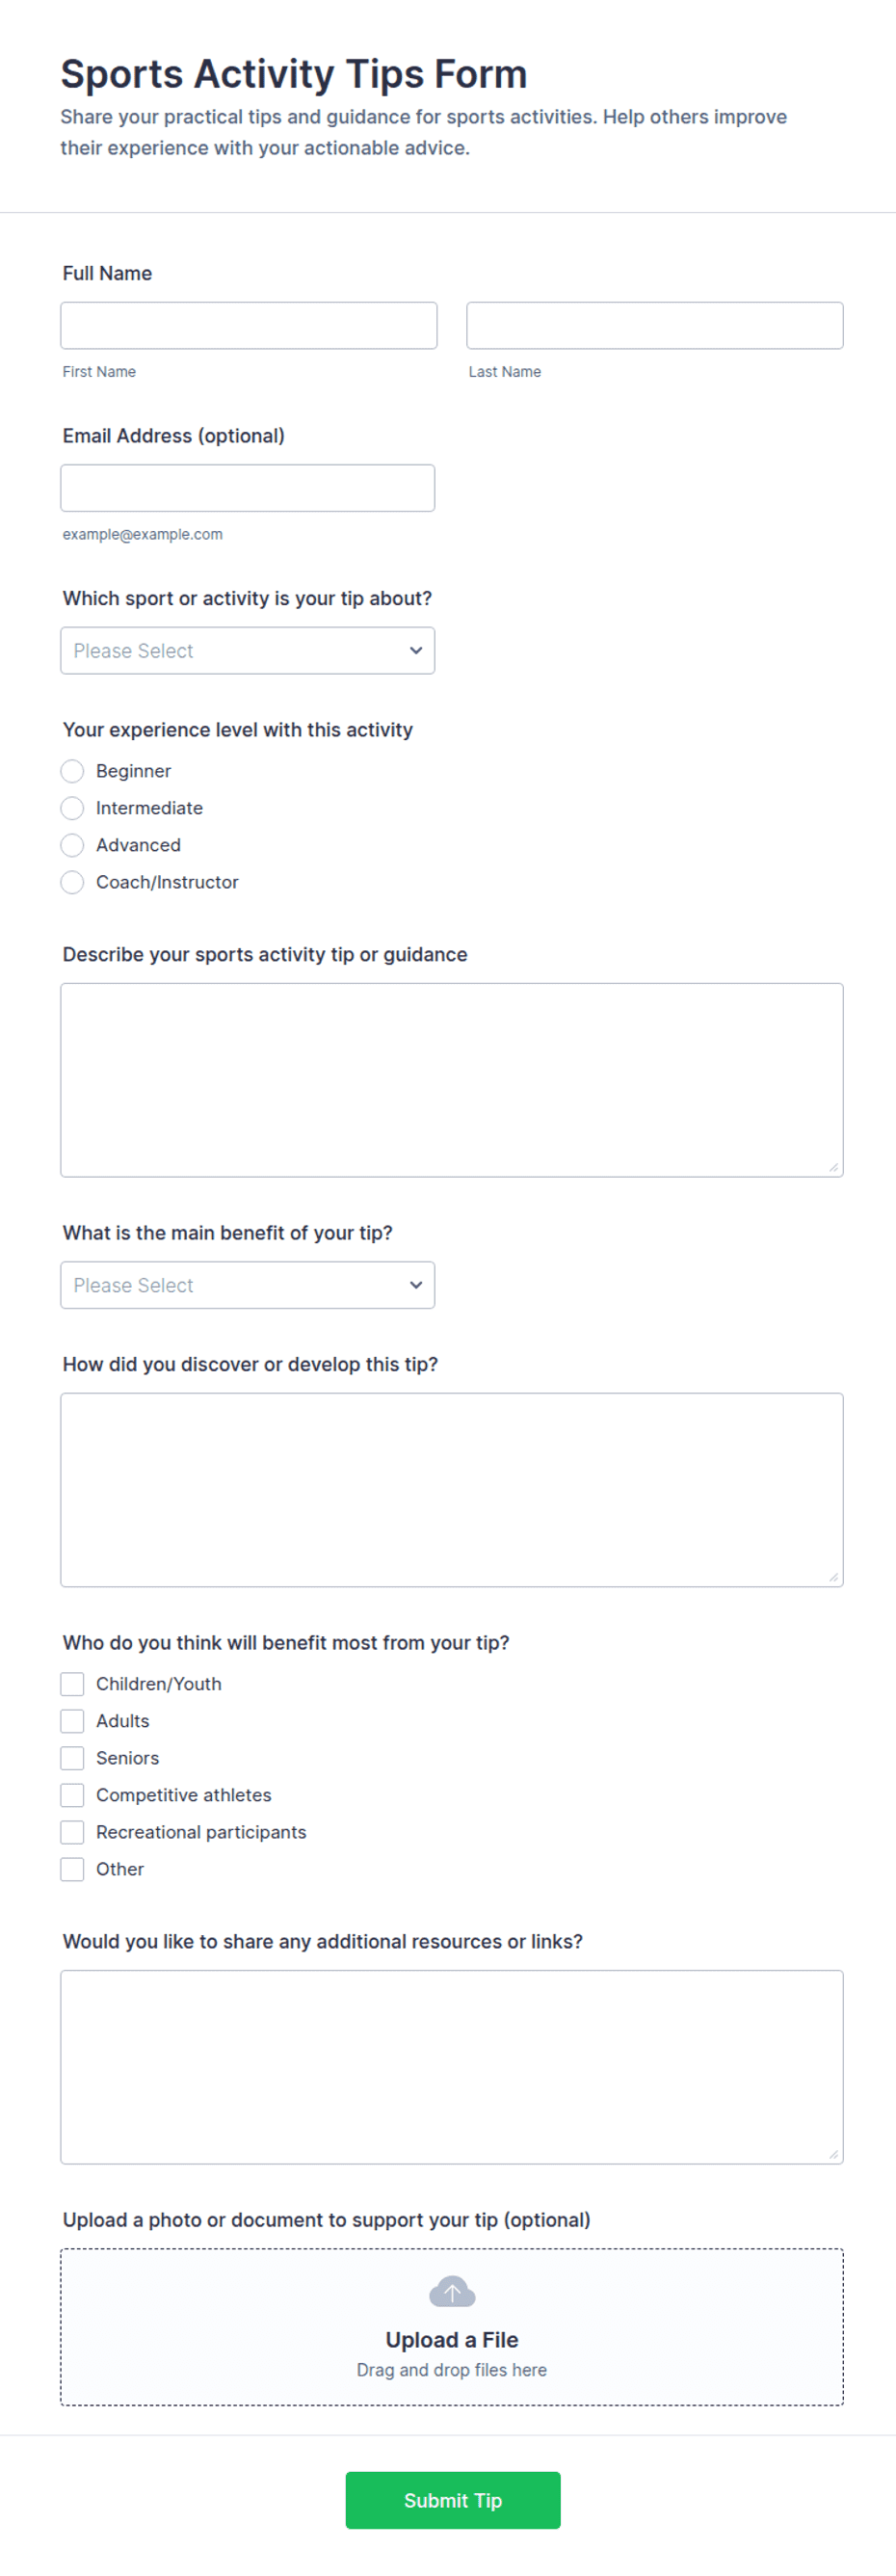Image resolution: width=896 pixels, height=2576 pixels.
Task: Click the cloud upload icon
Action: tap(452, 2291)
